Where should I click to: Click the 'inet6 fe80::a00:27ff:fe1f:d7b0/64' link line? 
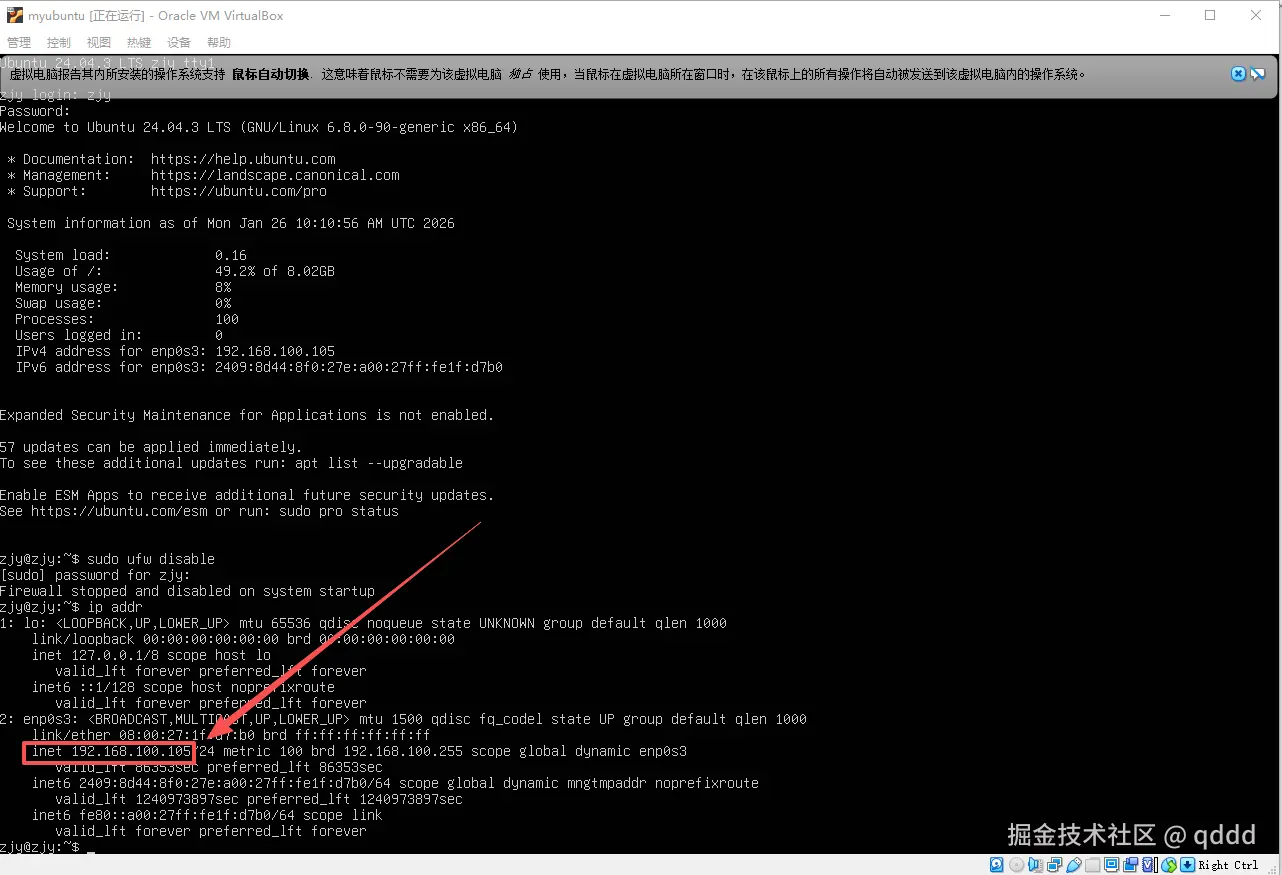(207, 815)
